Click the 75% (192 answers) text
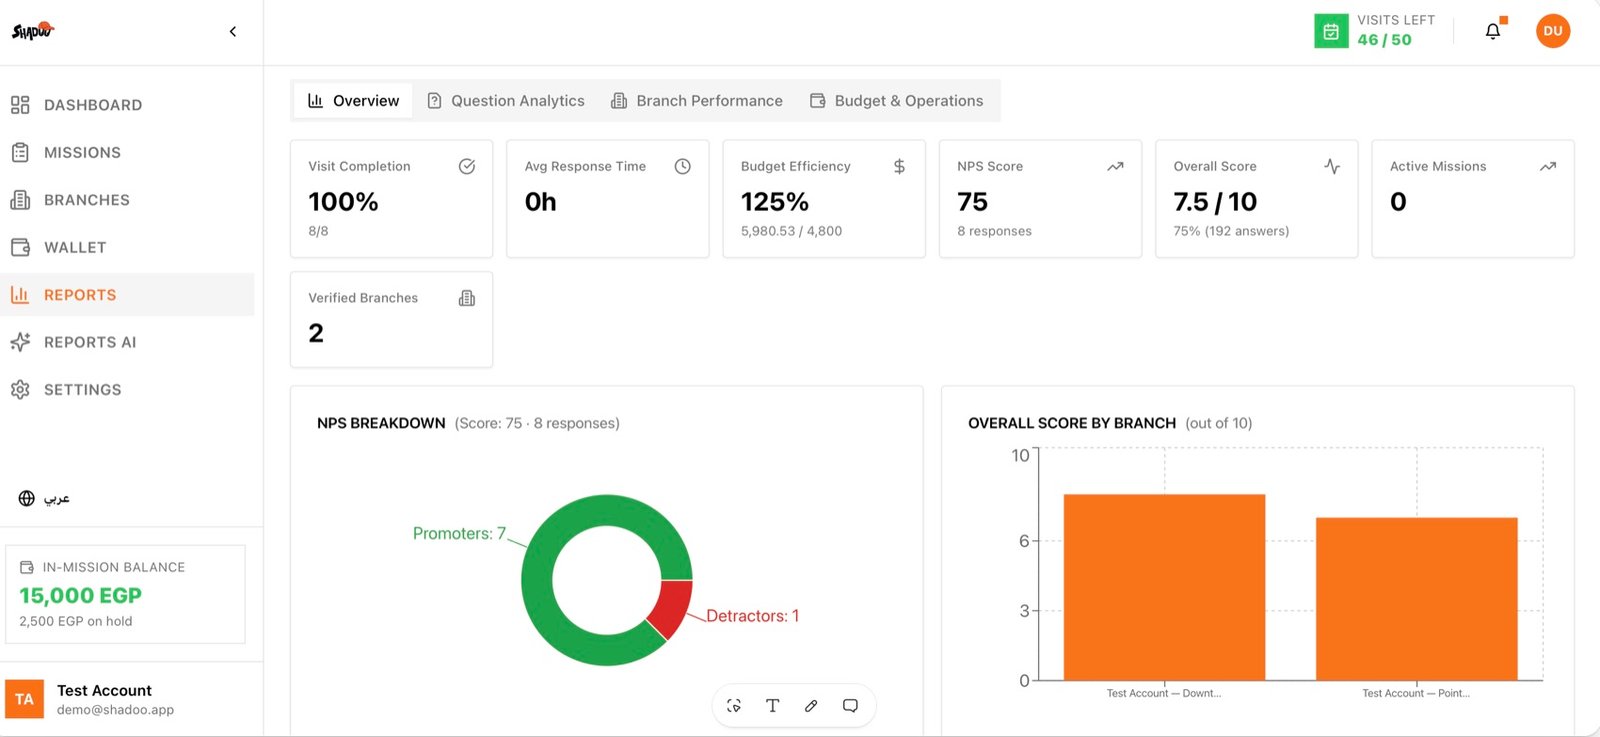This screenshot has height=737, width=1600. 1231,231
